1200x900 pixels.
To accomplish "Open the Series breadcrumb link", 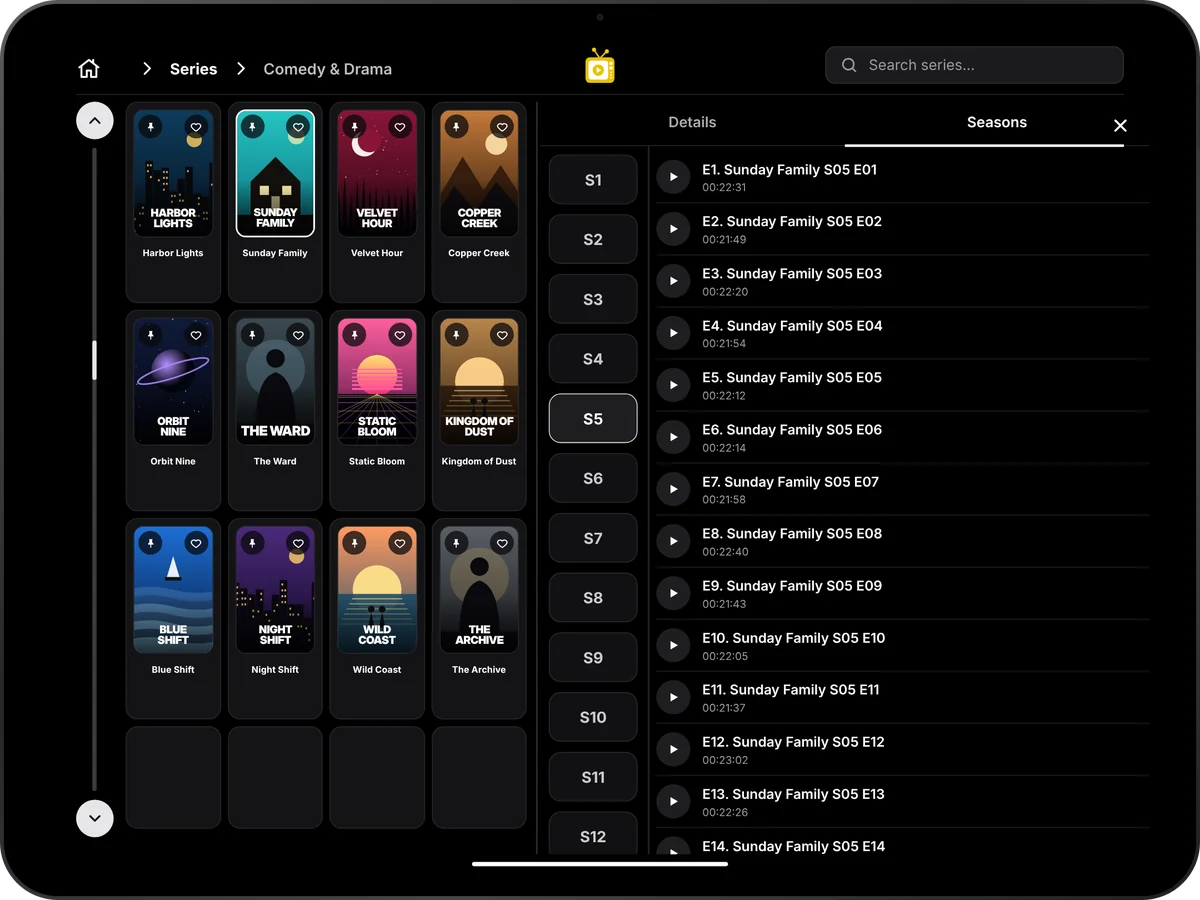I will click(194, 69).
